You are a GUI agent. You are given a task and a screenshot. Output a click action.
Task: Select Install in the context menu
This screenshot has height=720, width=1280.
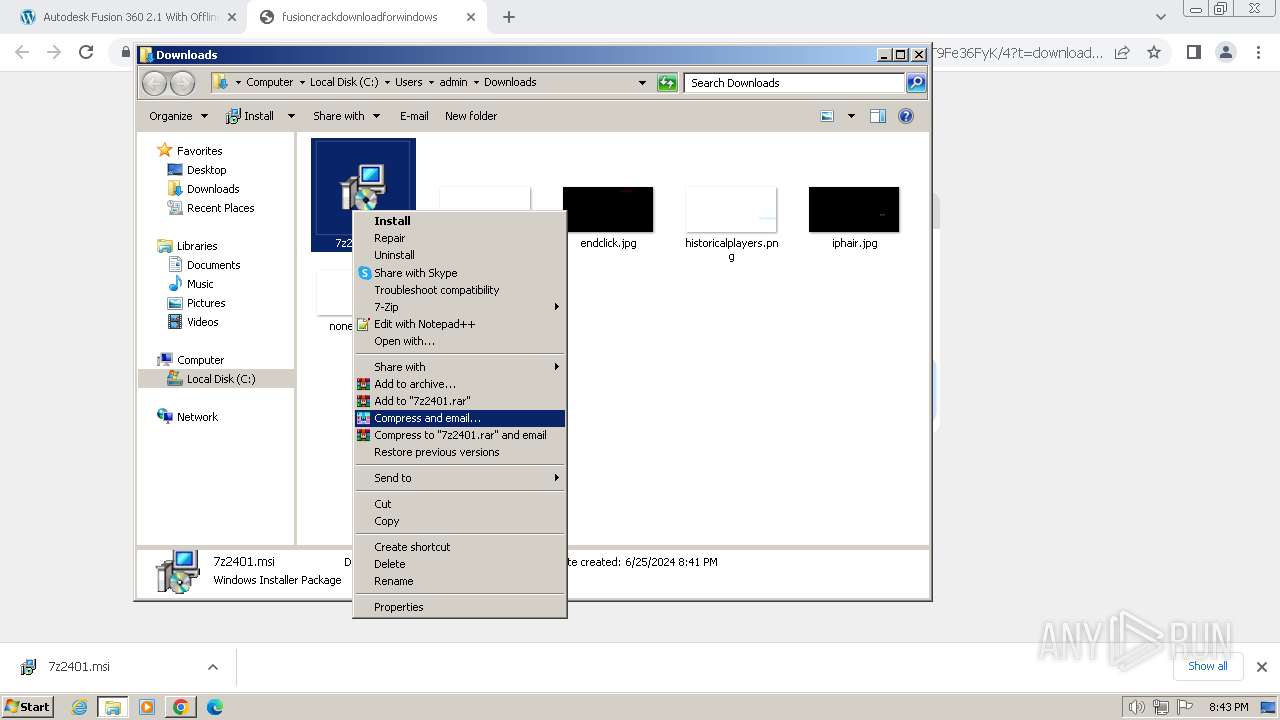click(x=460, y=221)
